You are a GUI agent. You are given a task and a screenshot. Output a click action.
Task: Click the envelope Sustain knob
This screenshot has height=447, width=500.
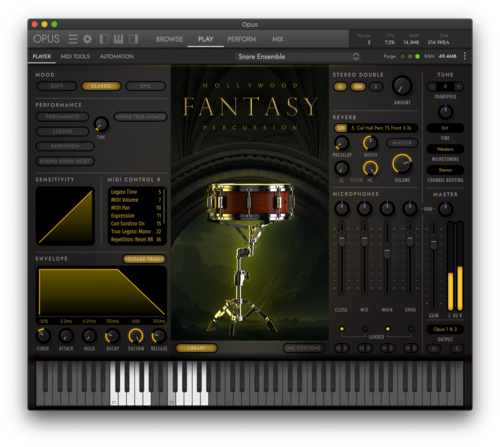(136, 336)
